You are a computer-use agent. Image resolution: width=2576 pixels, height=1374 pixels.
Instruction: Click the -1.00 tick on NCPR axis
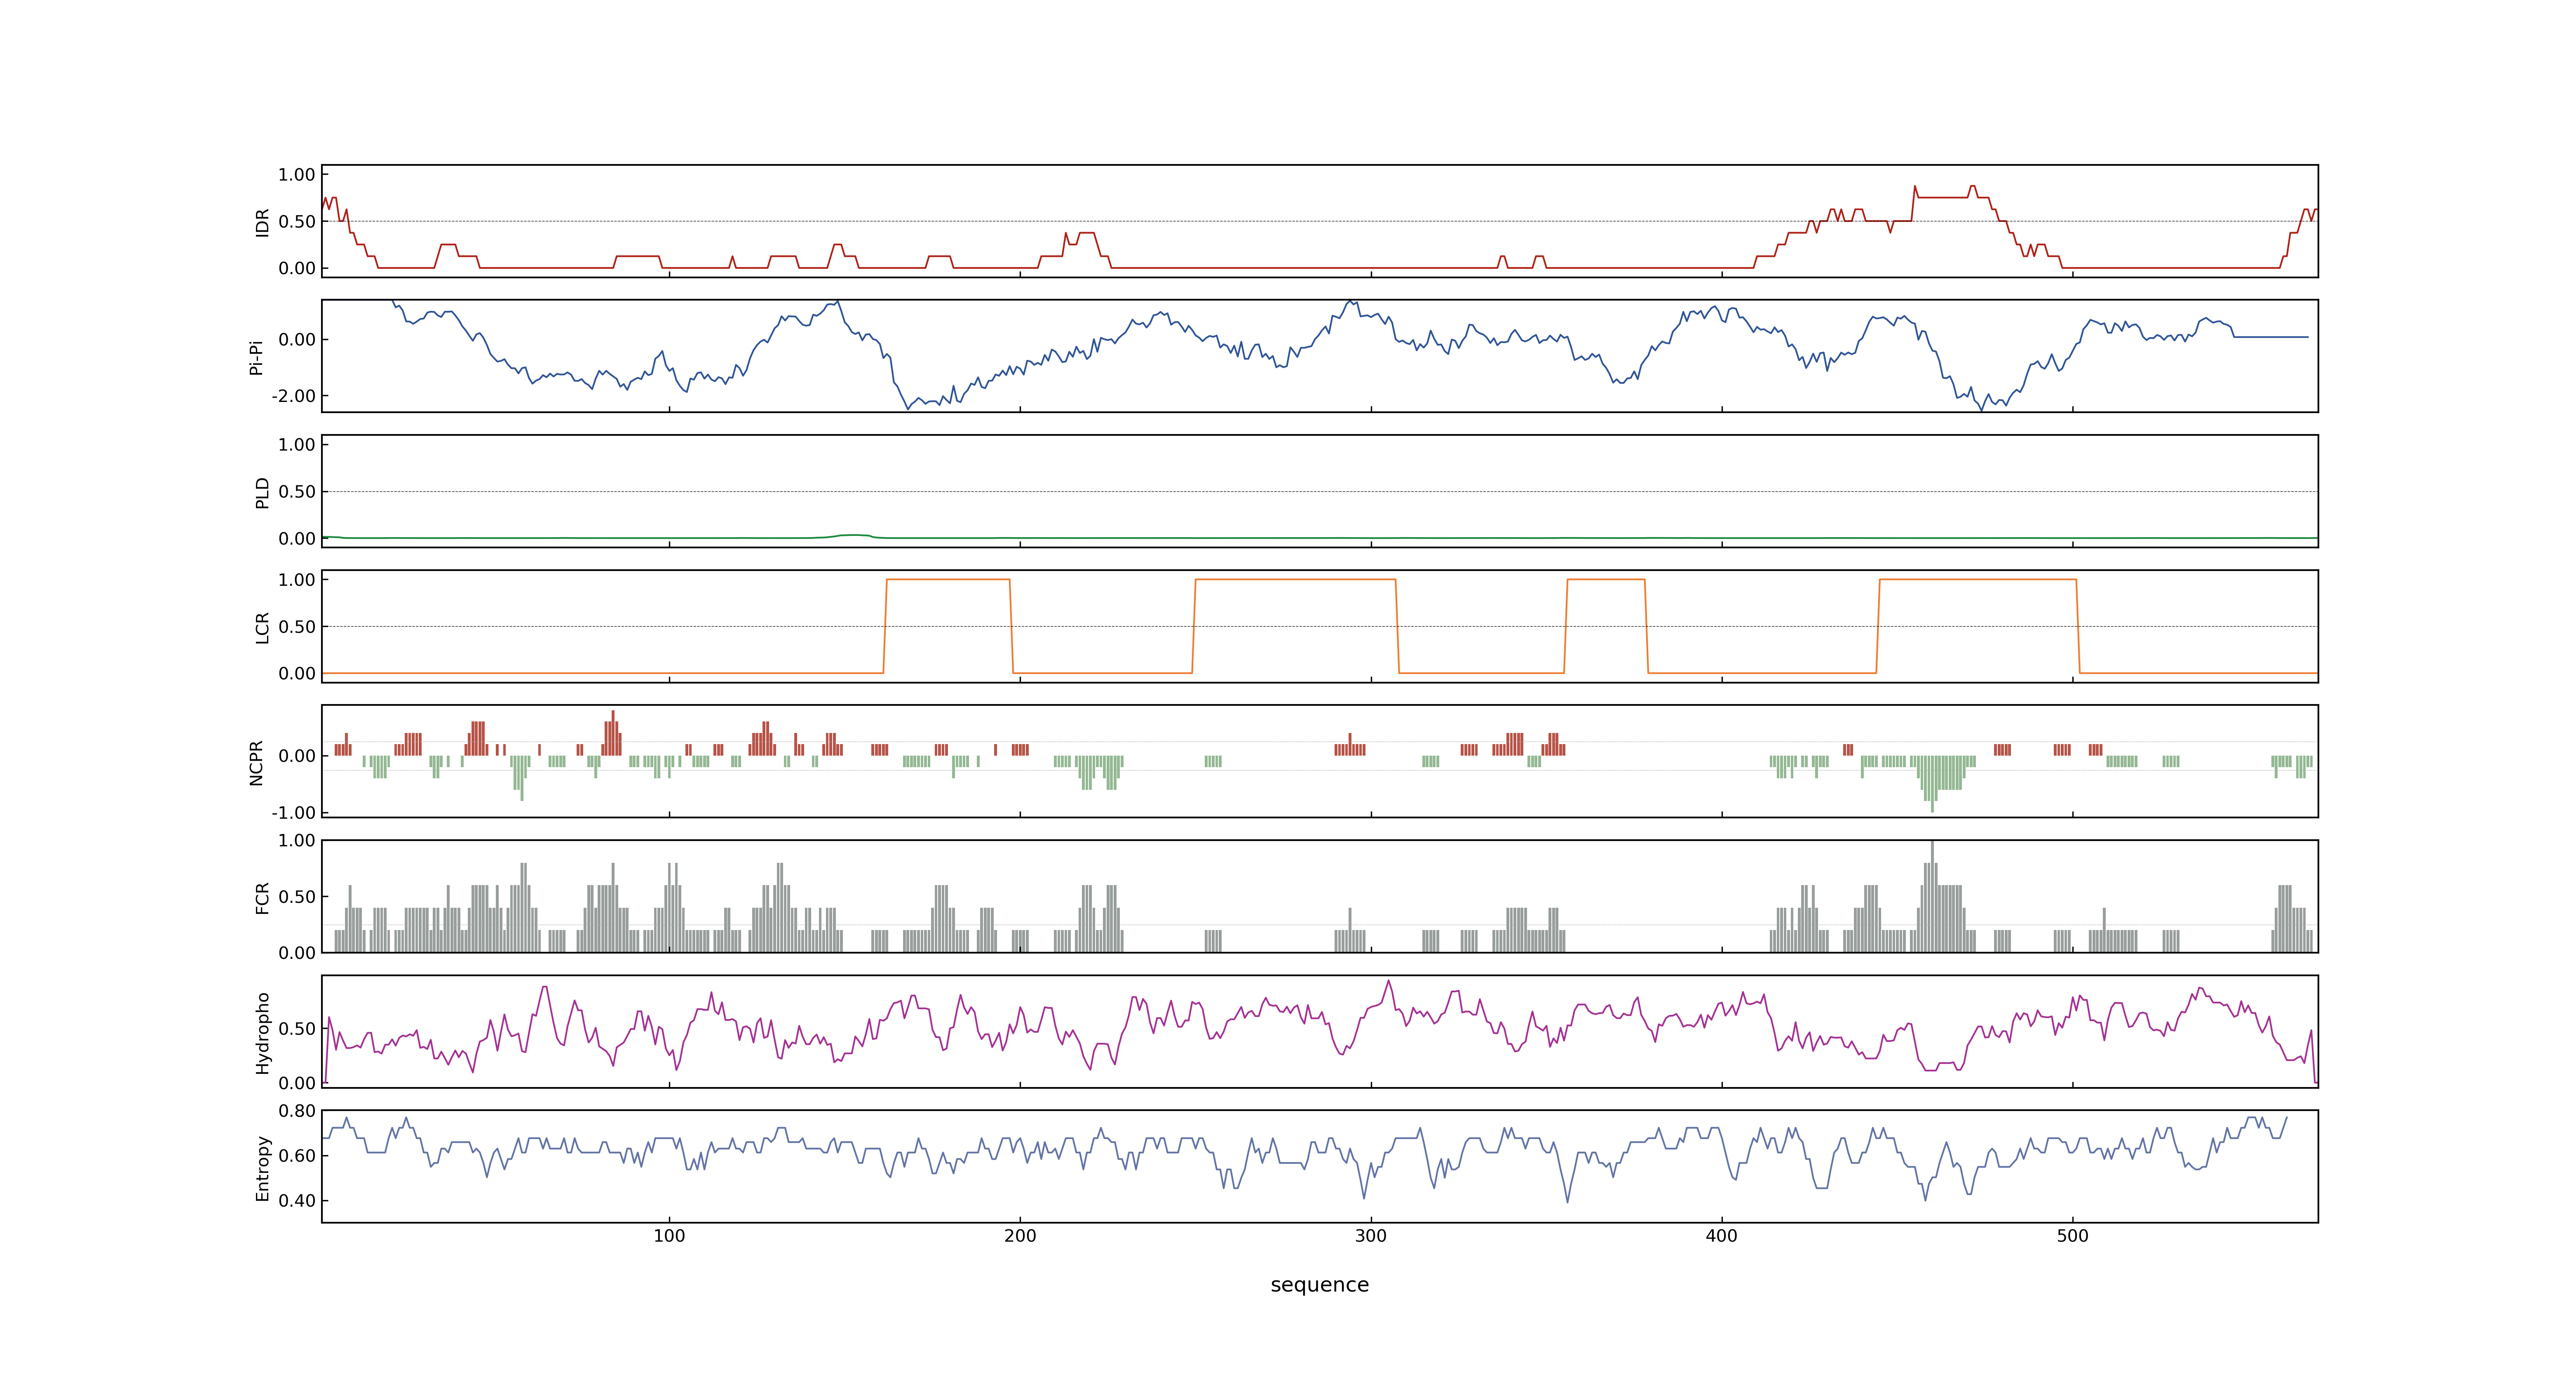[293, 813]
